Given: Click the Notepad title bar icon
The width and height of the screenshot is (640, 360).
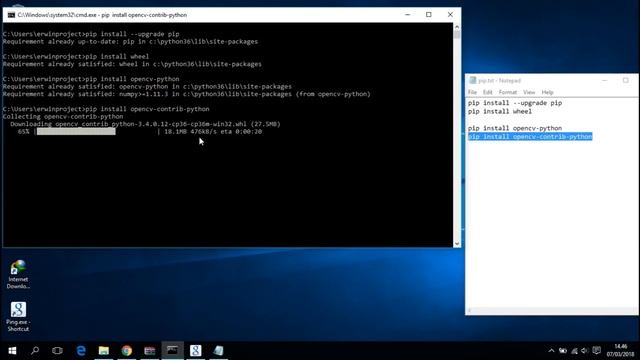Looking at the screenshot, I should [x=473, y=80].
